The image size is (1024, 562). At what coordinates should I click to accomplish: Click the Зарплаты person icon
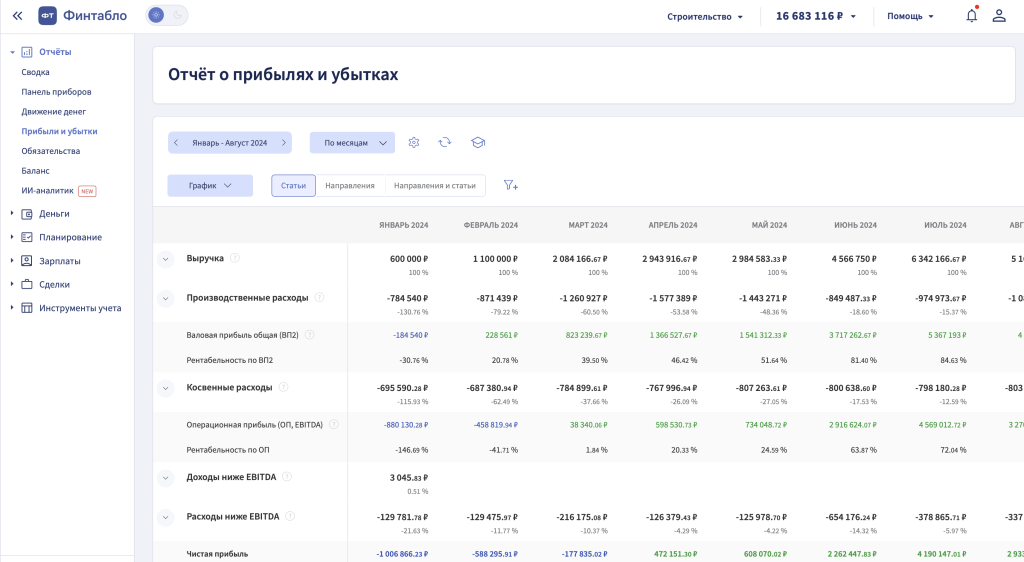(x=27, y=260)
